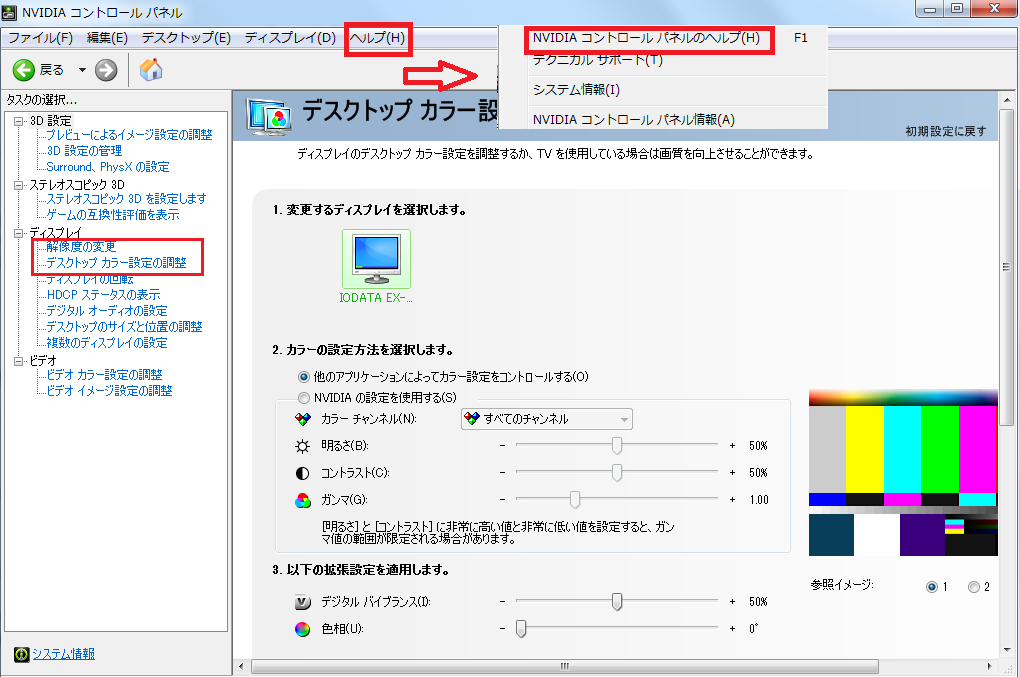Open 解像度の変更 task
Image resolution: width=1020 pixels, height=677 pixels.
tap(81, 247)
